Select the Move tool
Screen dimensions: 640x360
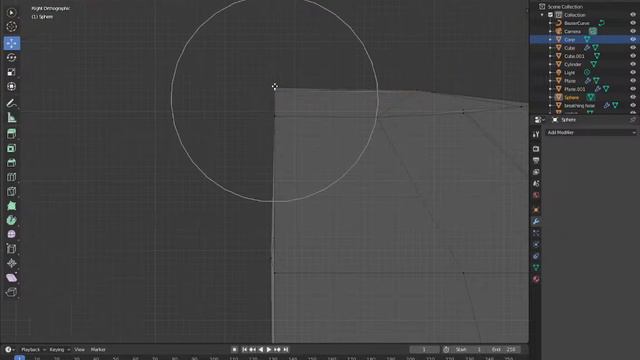(11, 43)
